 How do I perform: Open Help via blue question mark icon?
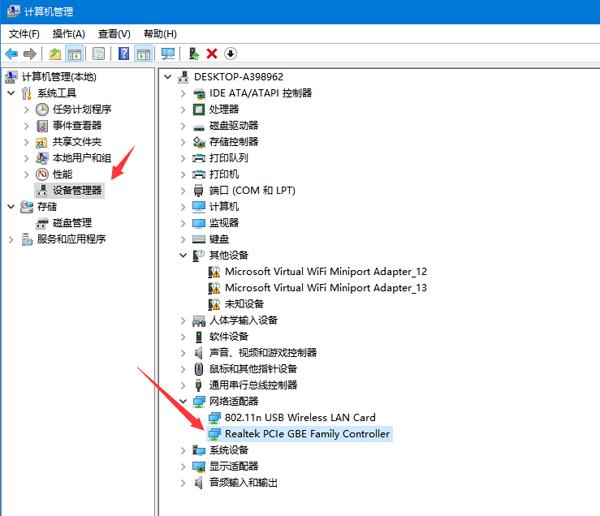124,54
